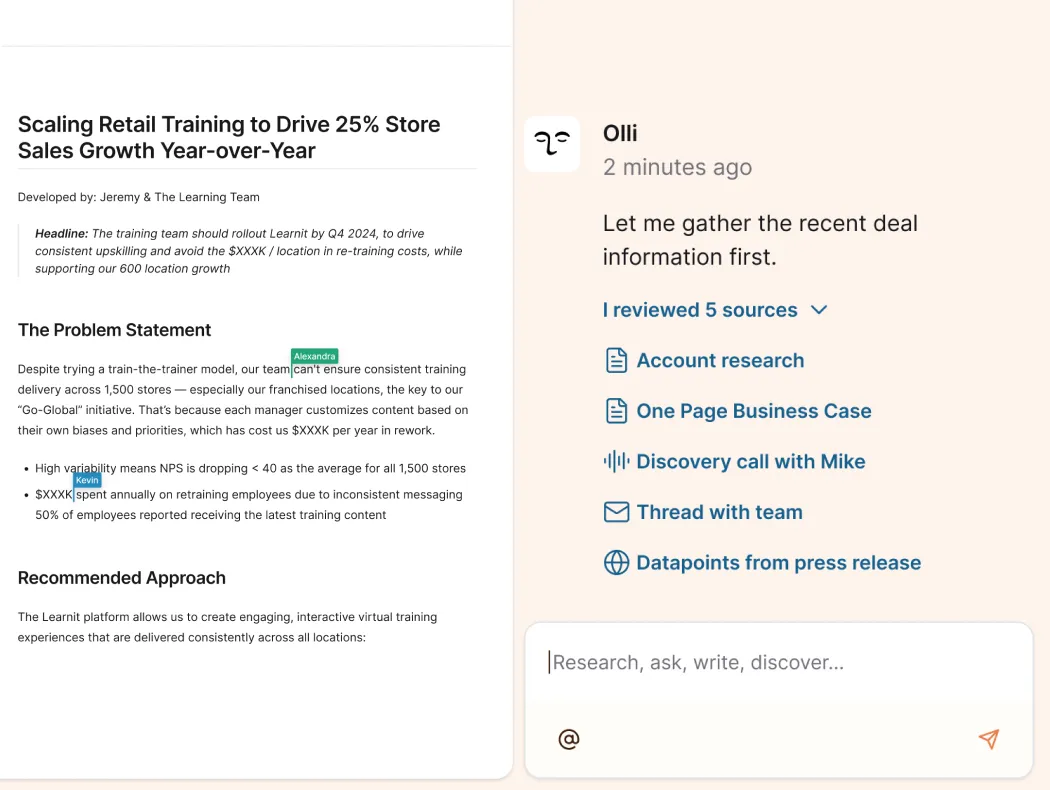
Task: Click the One Page Business Case page icon
Action: [x=616, y=411]
